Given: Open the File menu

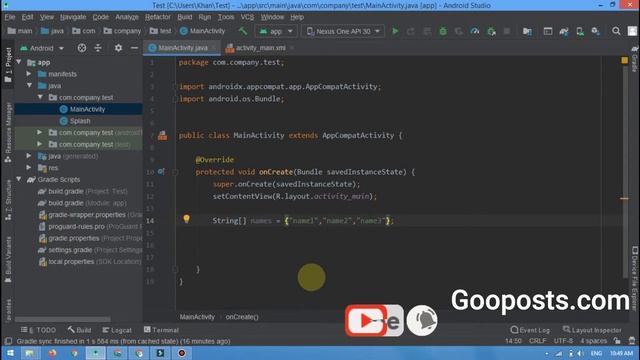Looking at the screenshot, I should 10,17.
